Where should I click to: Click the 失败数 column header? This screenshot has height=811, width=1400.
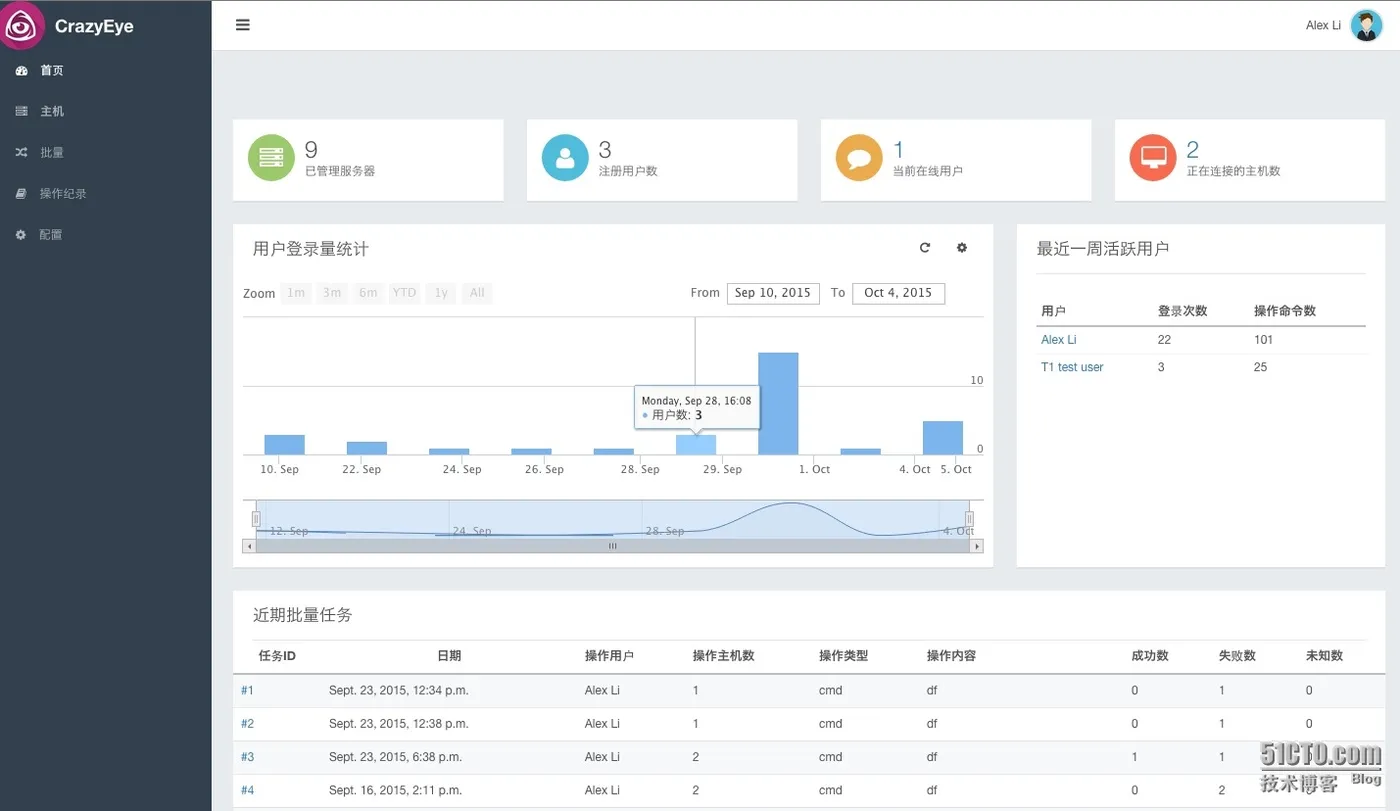pyautogui.click(x=1237, y=656)
